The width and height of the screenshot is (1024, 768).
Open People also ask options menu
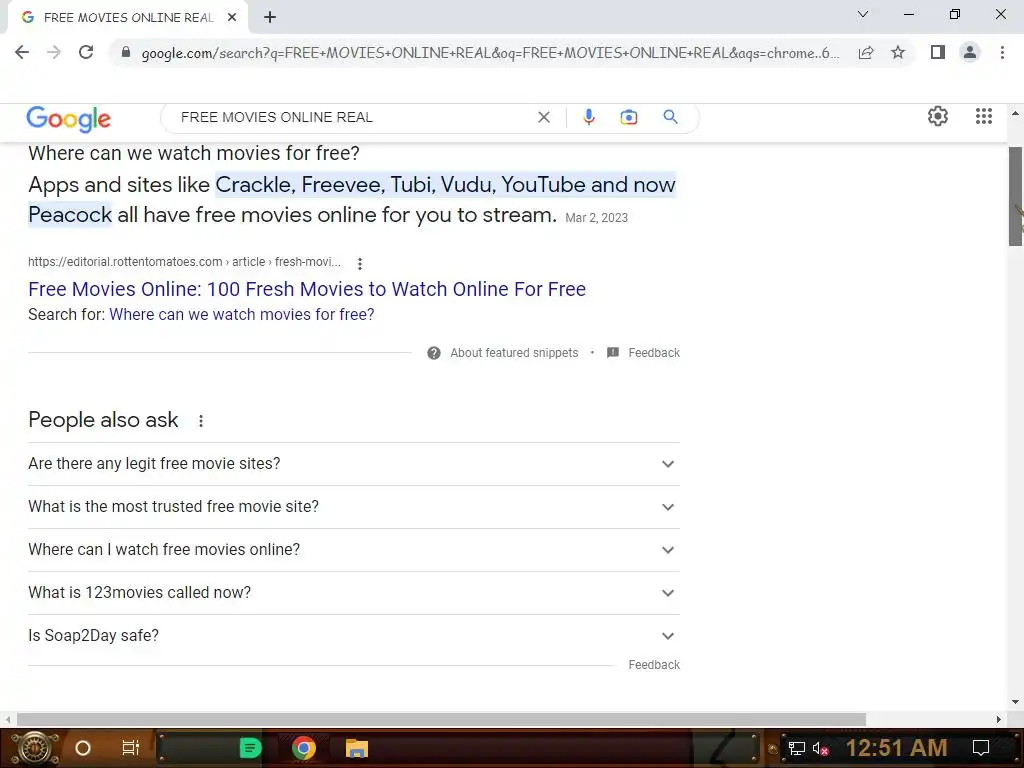[x=201, y=421]
